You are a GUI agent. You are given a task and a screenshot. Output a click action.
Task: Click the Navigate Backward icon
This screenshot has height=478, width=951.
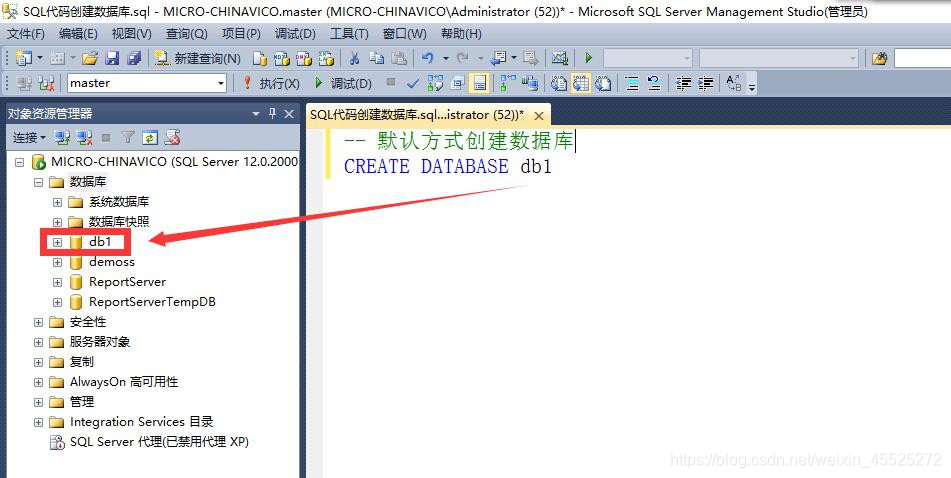499,58
